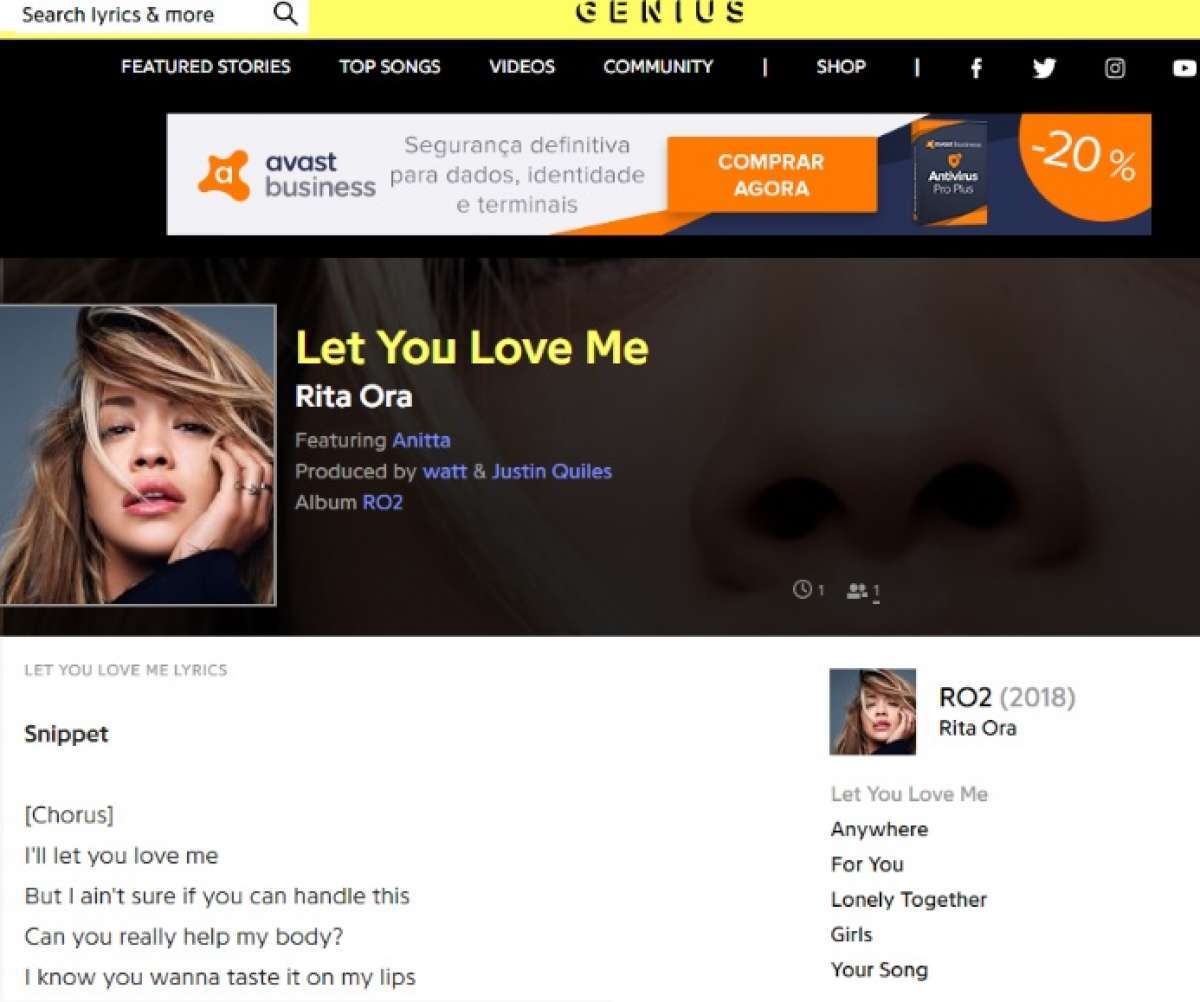The width and height of the screenshot is (1200, 1002).
Task: Open the RO2 album link
Action: tap(382, 502)
